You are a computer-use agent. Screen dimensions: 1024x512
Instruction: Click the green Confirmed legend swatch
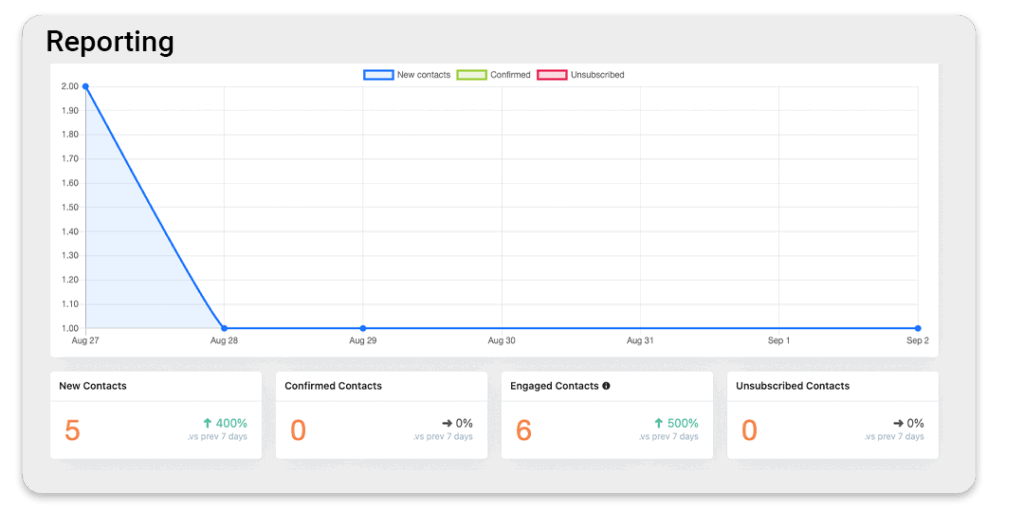[x=471, y=75]
